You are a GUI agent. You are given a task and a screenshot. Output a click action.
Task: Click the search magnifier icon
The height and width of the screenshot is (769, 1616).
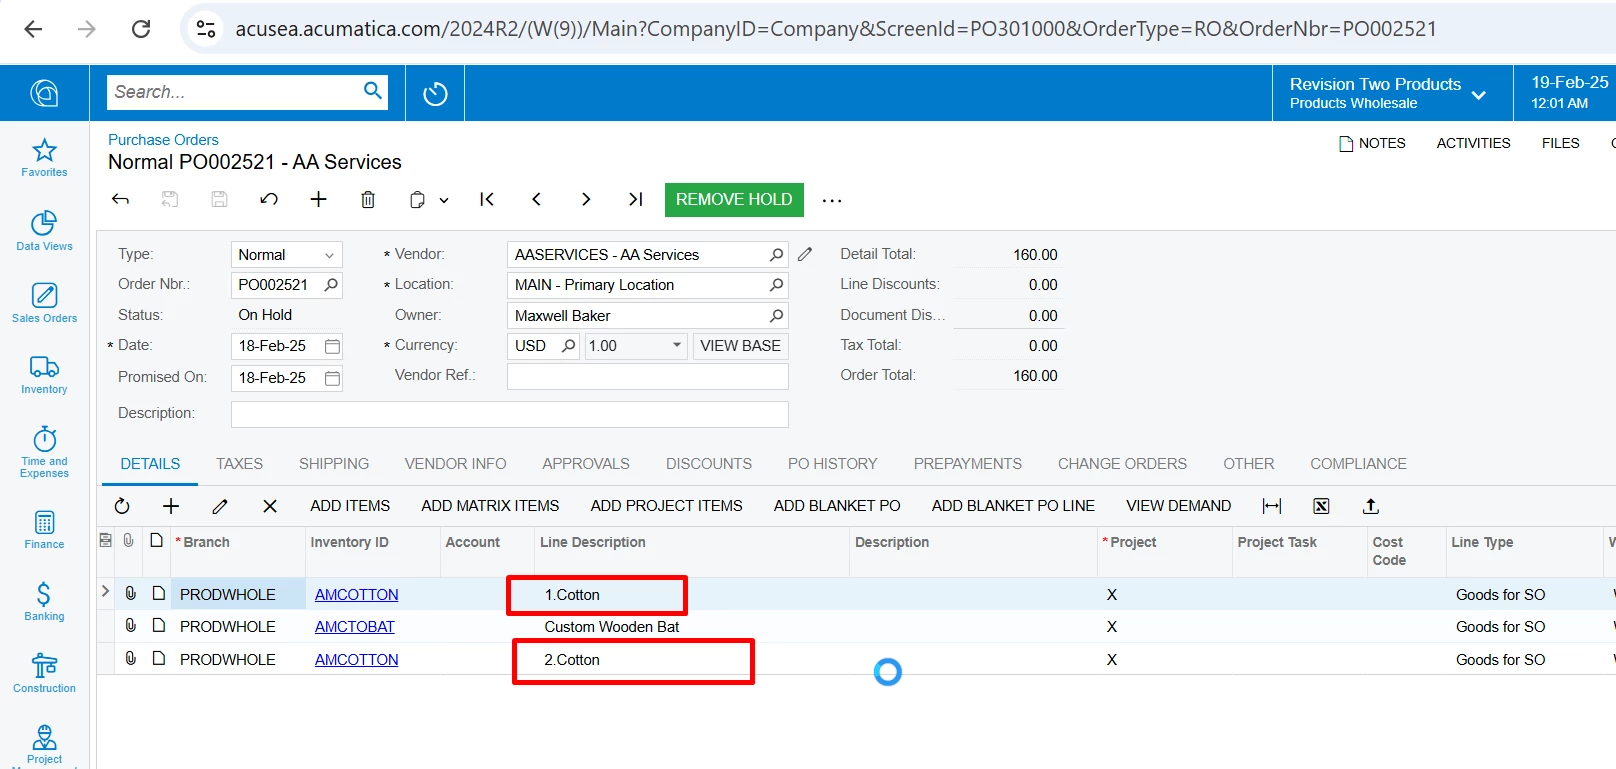click(373, 91)
